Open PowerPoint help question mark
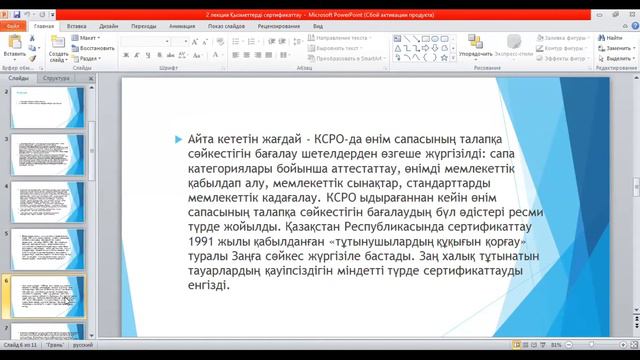The image size is (640, 360). click(x=635, y=26)
